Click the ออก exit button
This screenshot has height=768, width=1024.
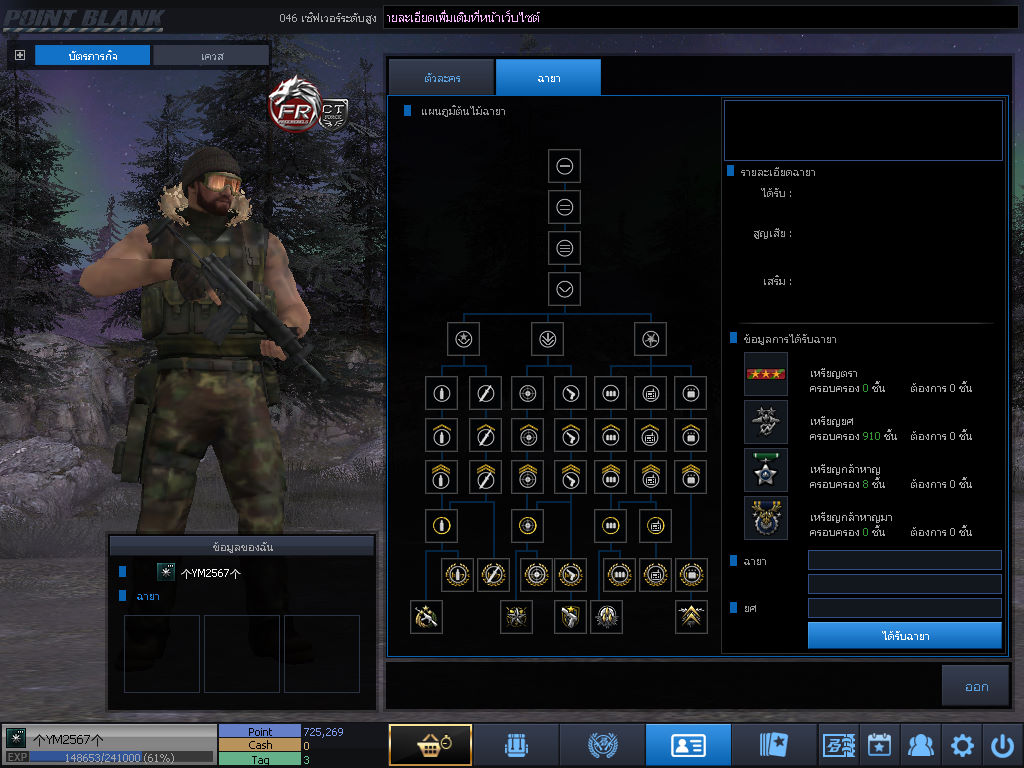[x=976, y=686]
